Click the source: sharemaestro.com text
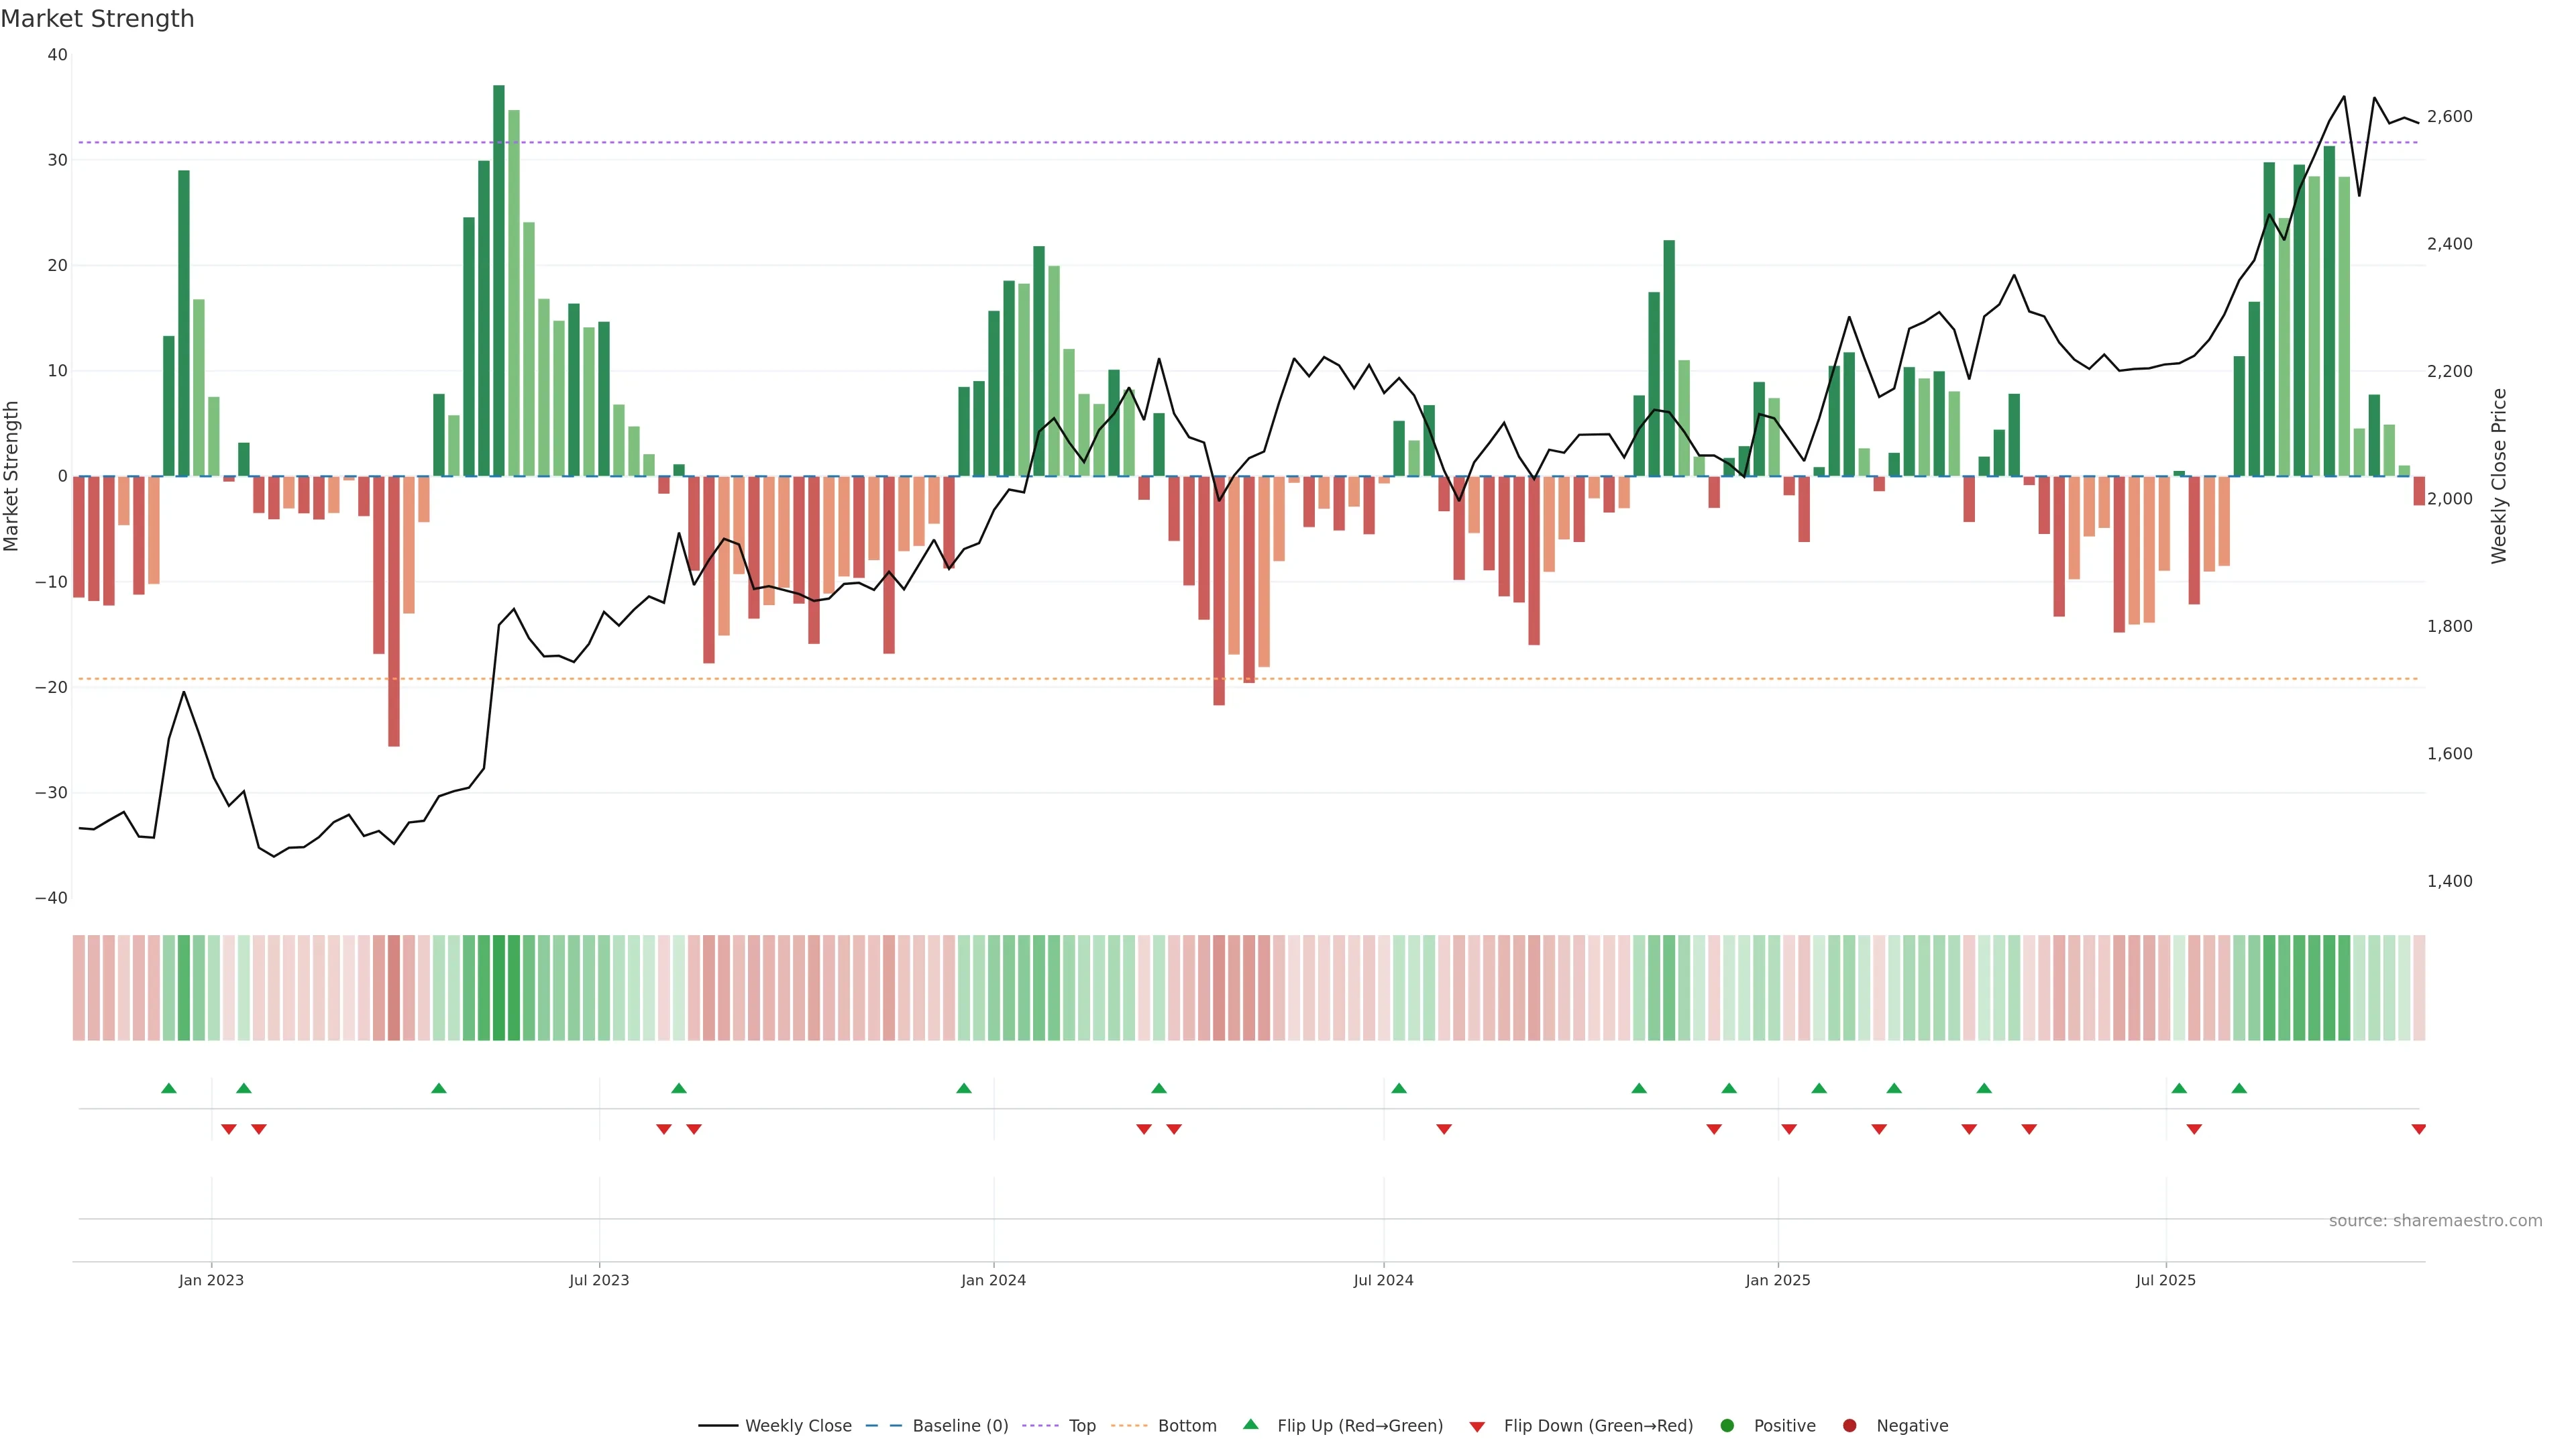This screenshot has width=2576, height=1449. pyautogui.click(x=2435, y=1221)
